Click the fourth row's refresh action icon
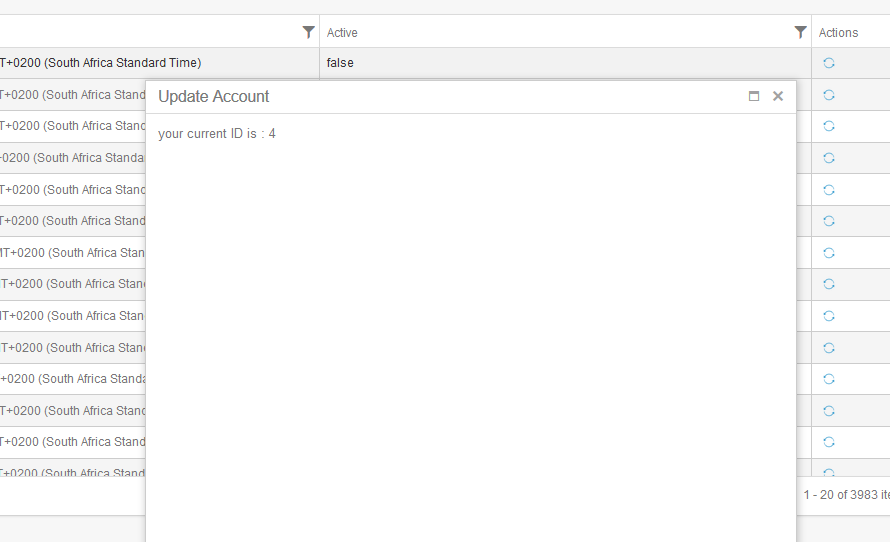Viewport: 890px width, 542px height. pyautogui.click(x=829, y=158)
